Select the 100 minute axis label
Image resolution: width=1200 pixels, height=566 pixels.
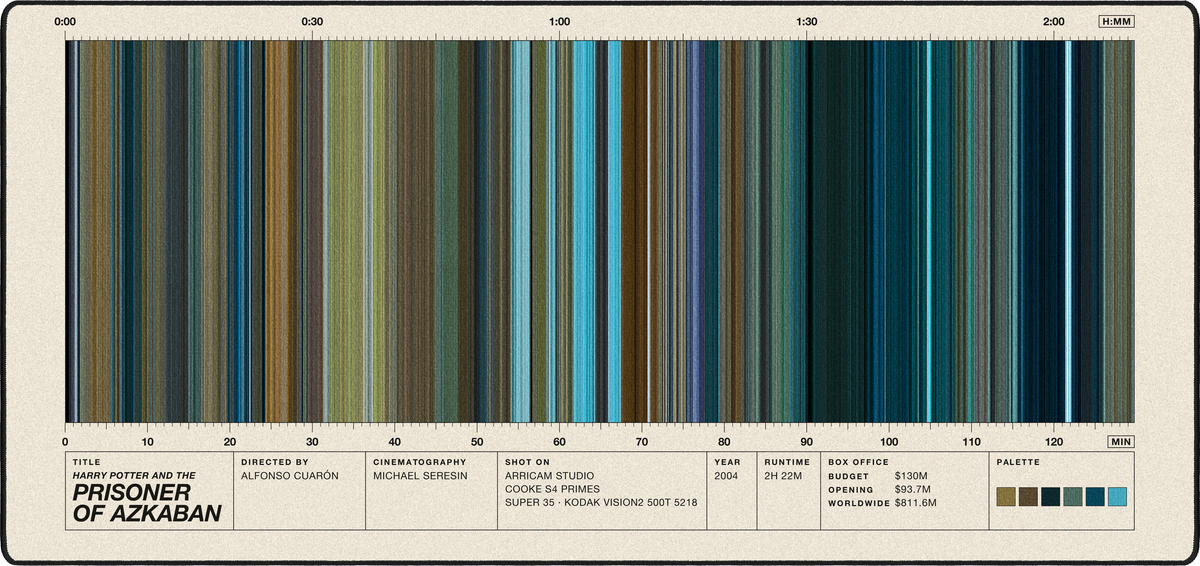click(889, 441)
